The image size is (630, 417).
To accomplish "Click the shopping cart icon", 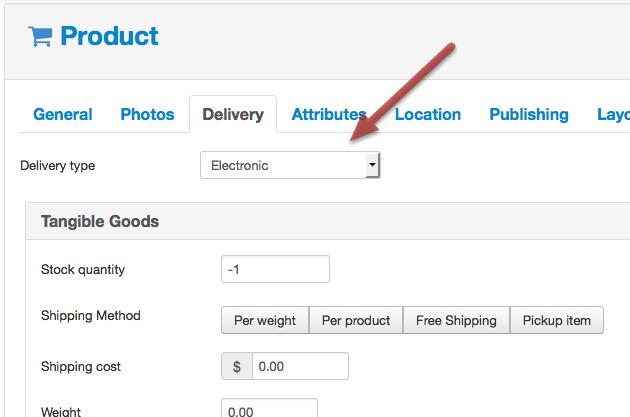I will click(40, 37).
